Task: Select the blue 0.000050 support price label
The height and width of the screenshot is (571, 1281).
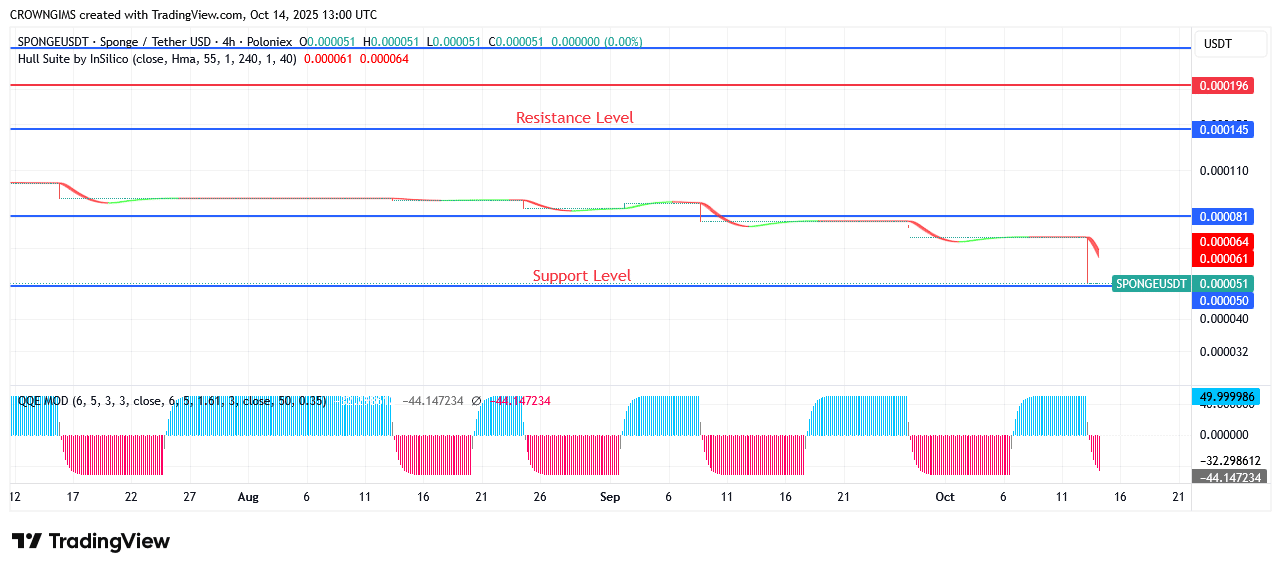Action: click(x=1223, y=300)
